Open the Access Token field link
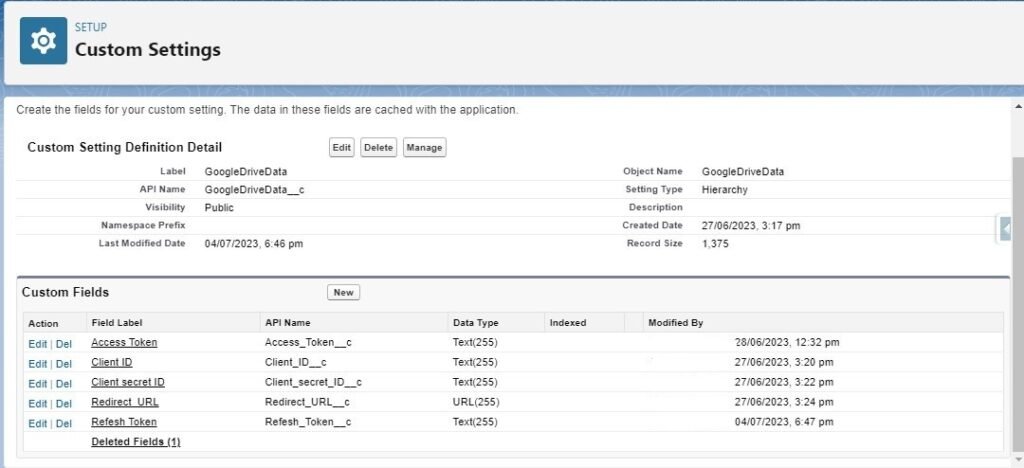 click(124, 342)
